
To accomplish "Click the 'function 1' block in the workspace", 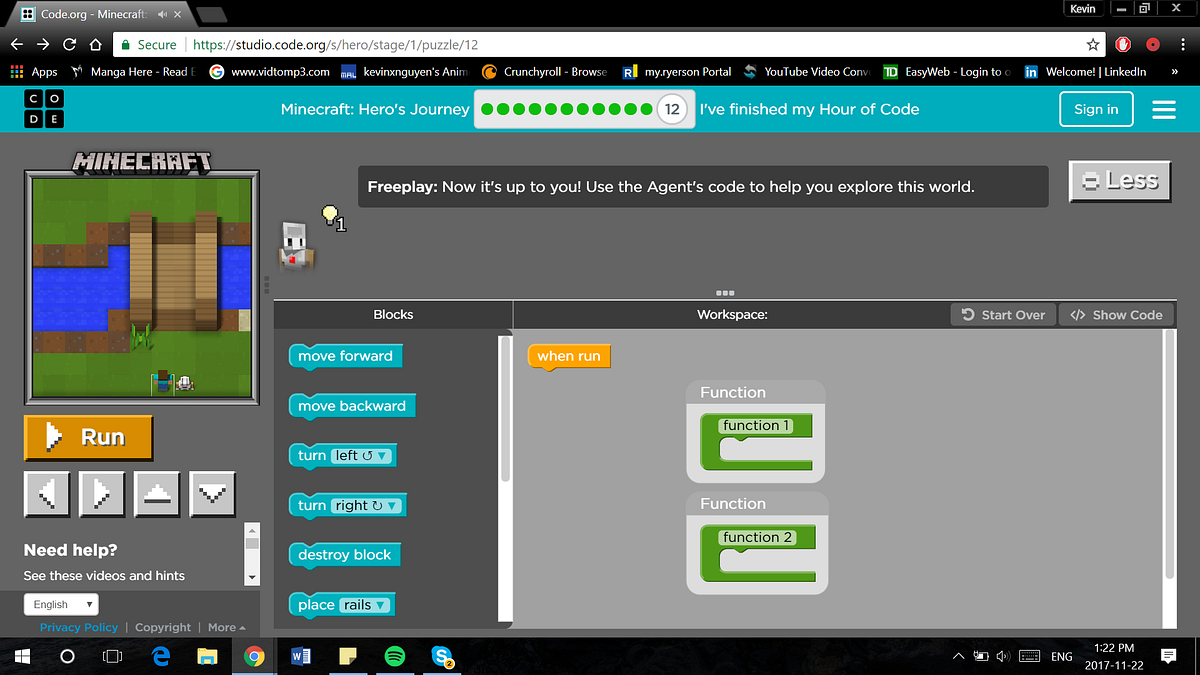I will click(755, 425).
